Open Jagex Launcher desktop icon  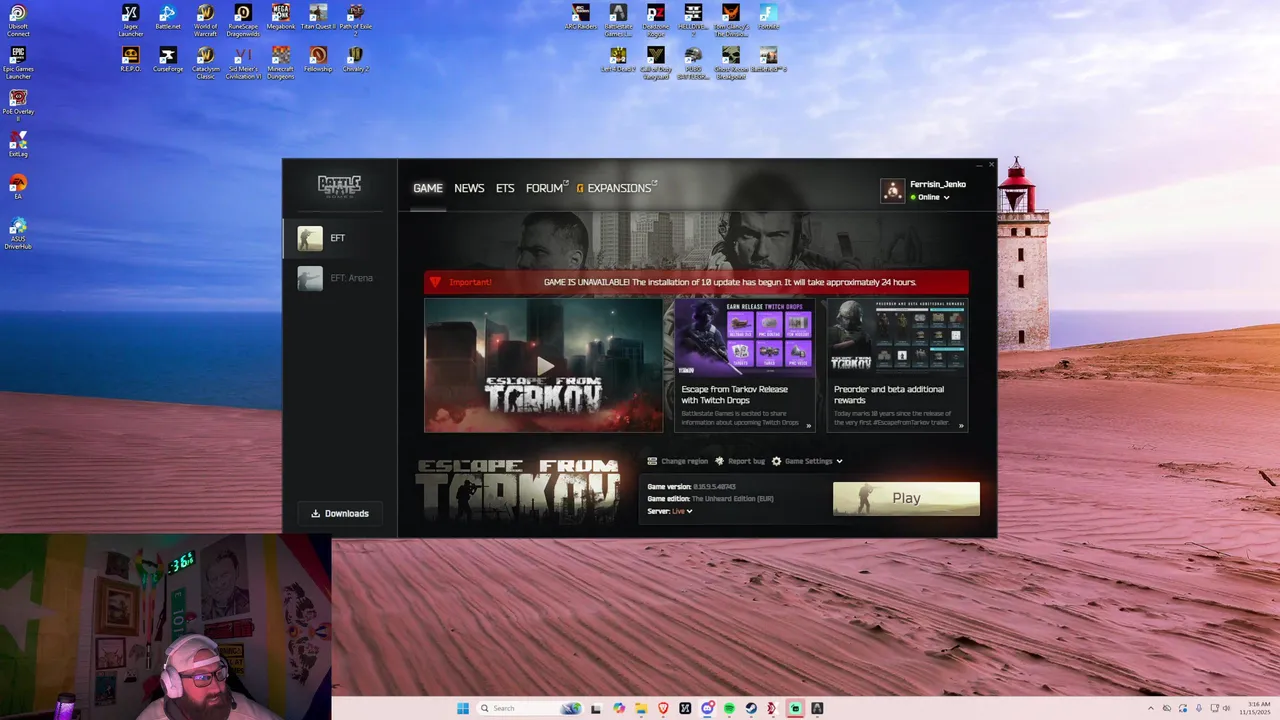pyautogui.click(x=130, y=20)
